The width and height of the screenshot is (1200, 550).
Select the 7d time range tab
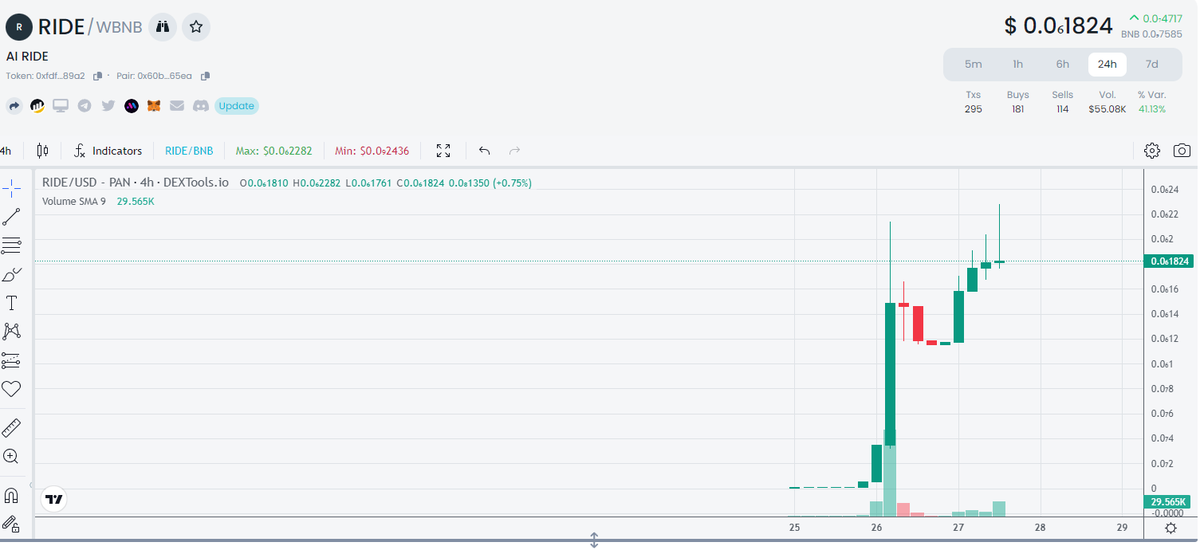tap(1152, 64)
